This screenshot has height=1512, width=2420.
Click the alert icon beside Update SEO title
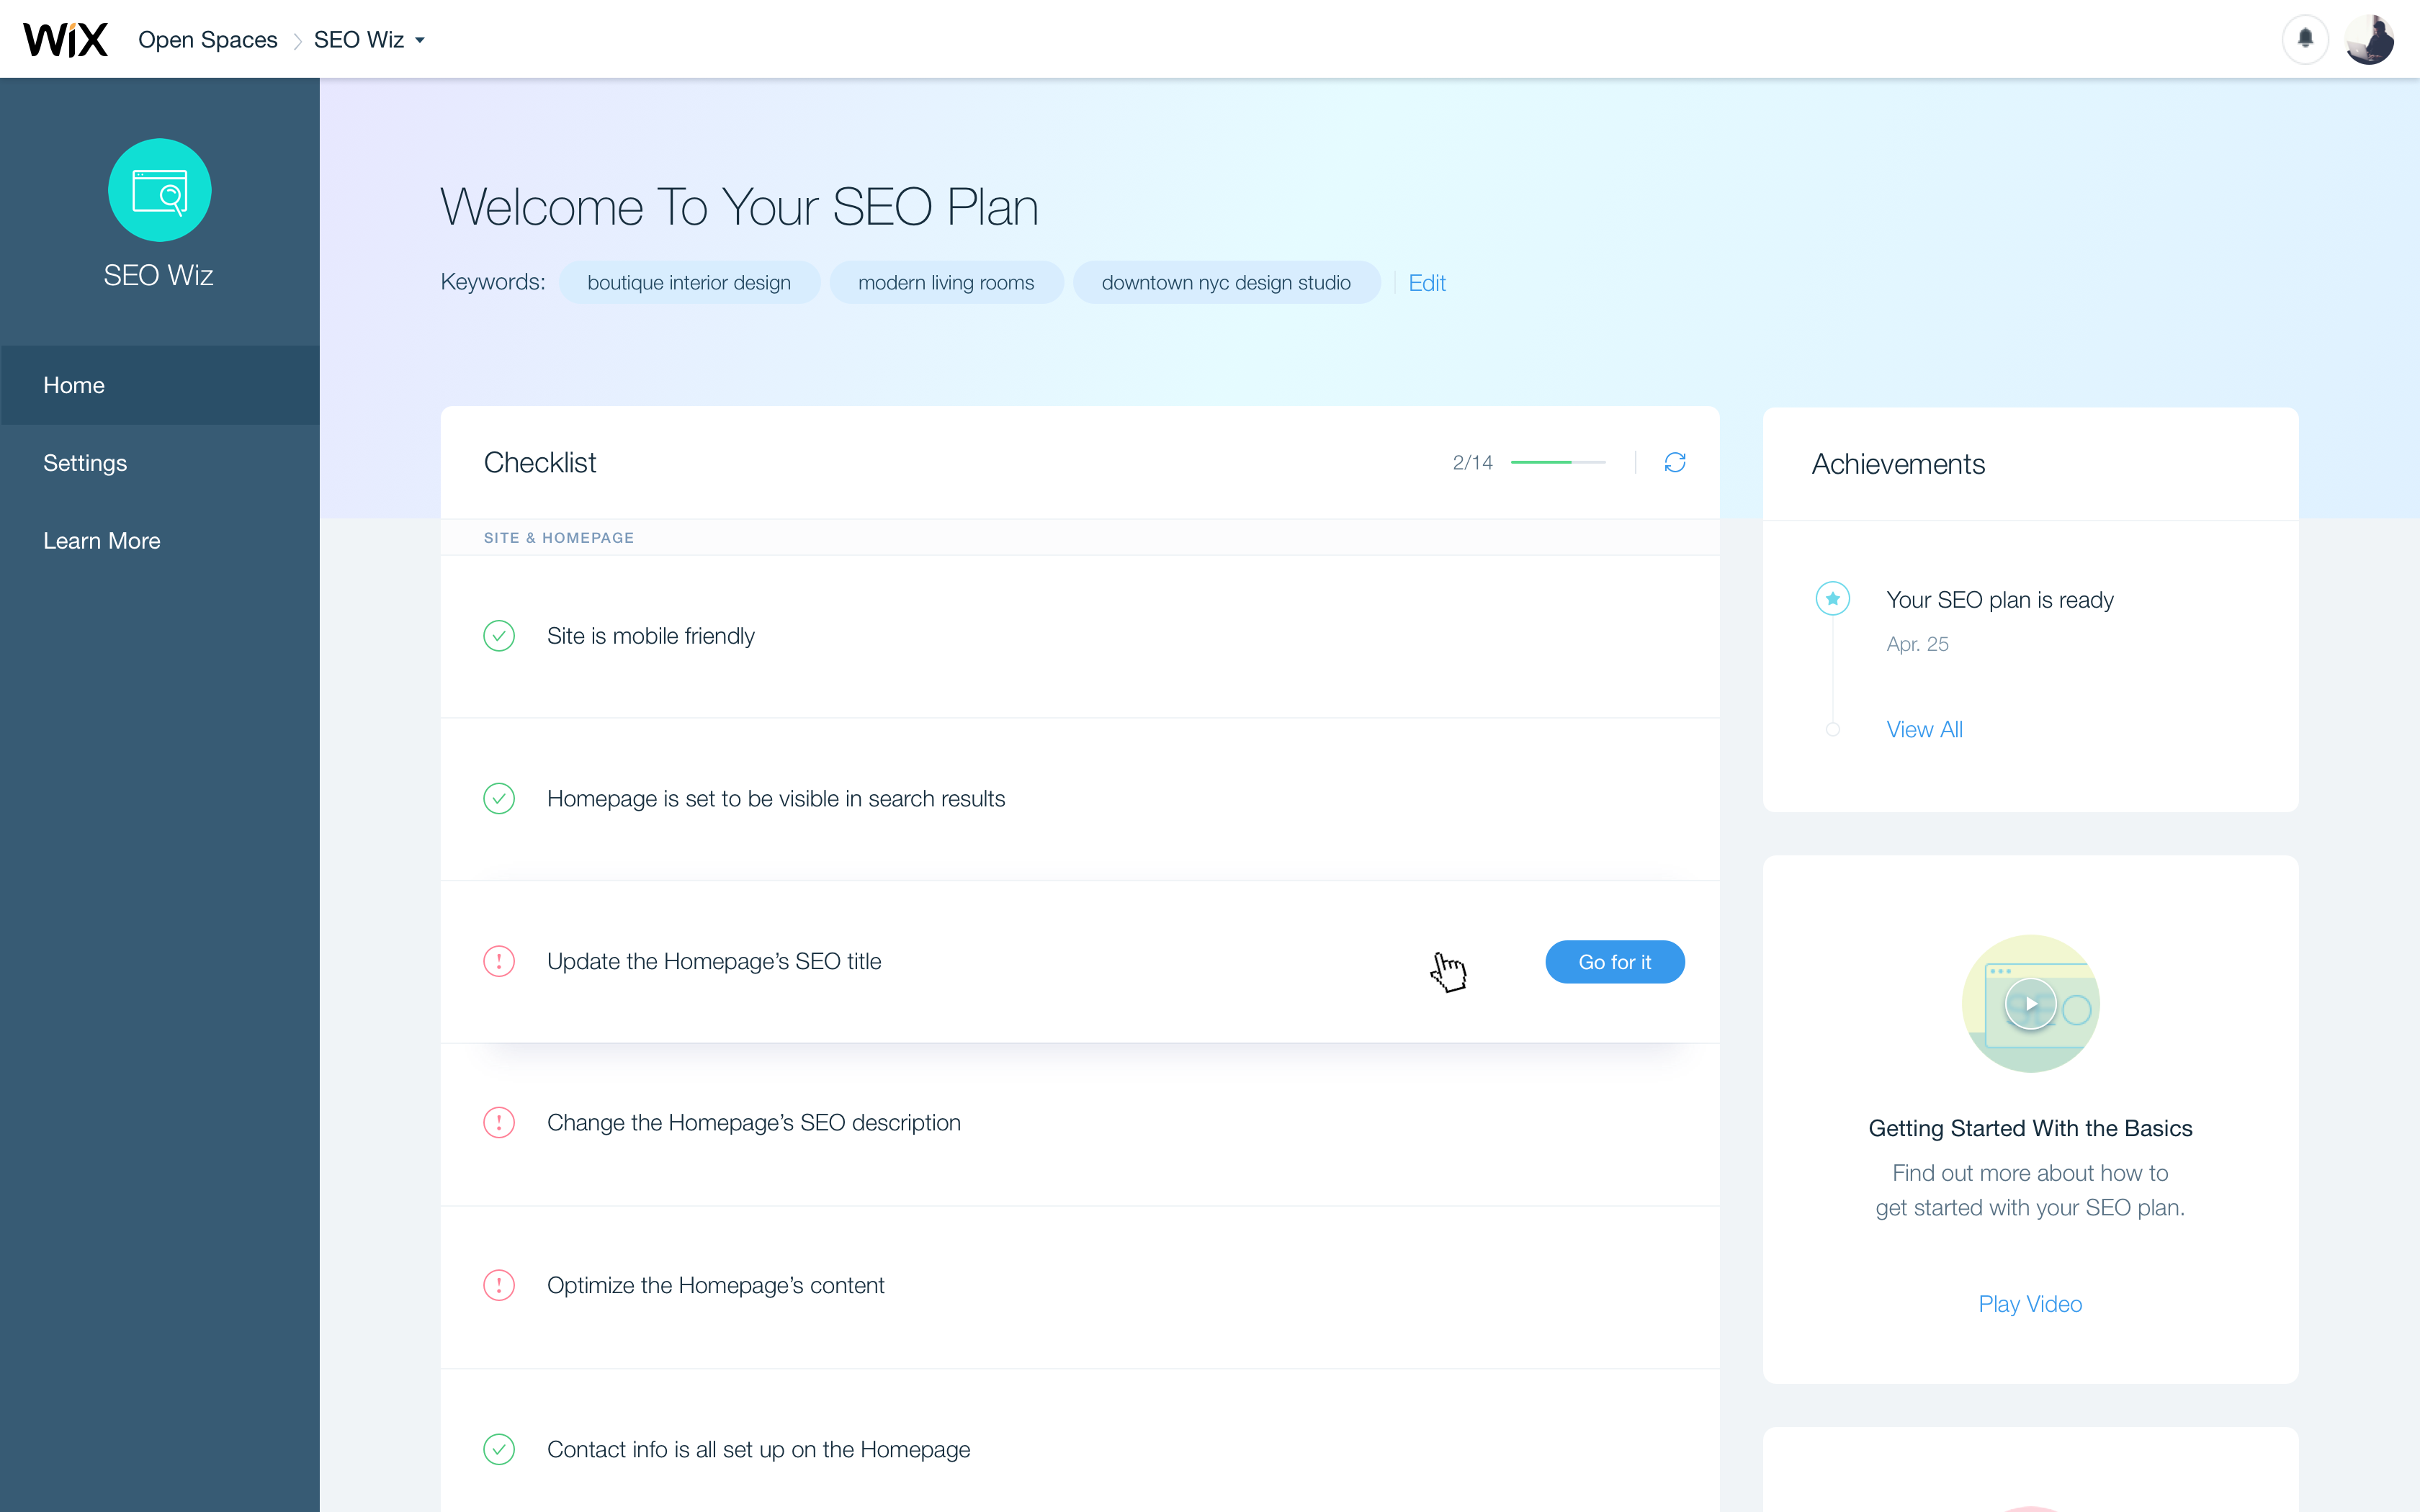(499, 961)
